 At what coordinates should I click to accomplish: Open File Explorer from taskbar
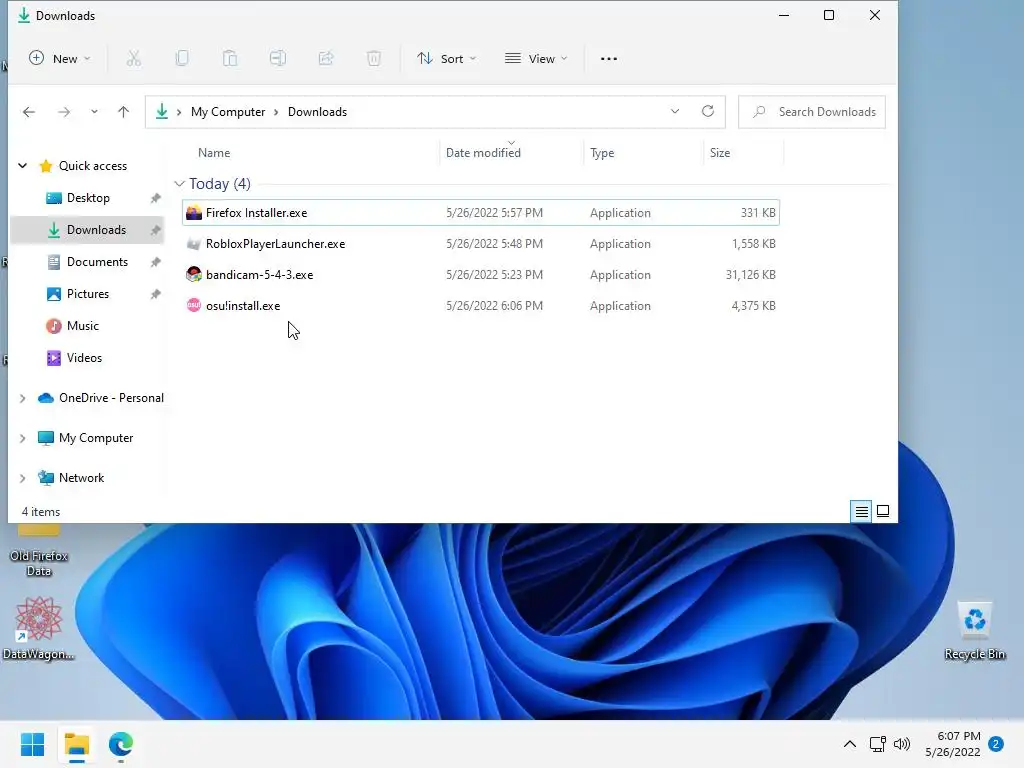pos(76,744)
